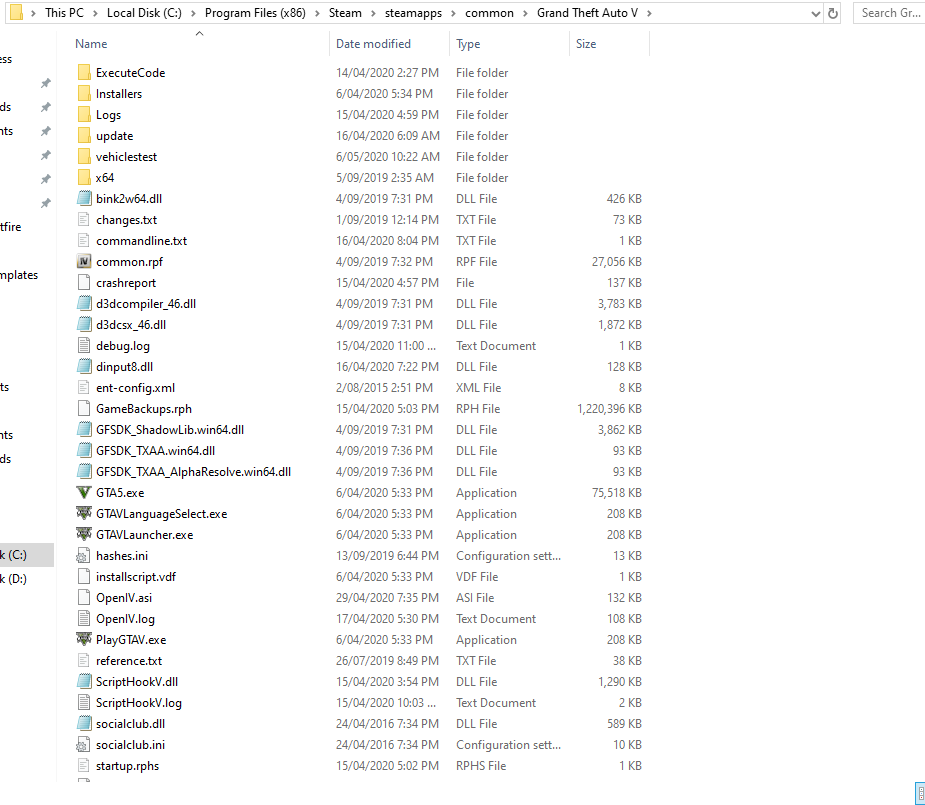The image size is (925, 805).
Task: Sort files by Date modified column
Action: [373, 44]
